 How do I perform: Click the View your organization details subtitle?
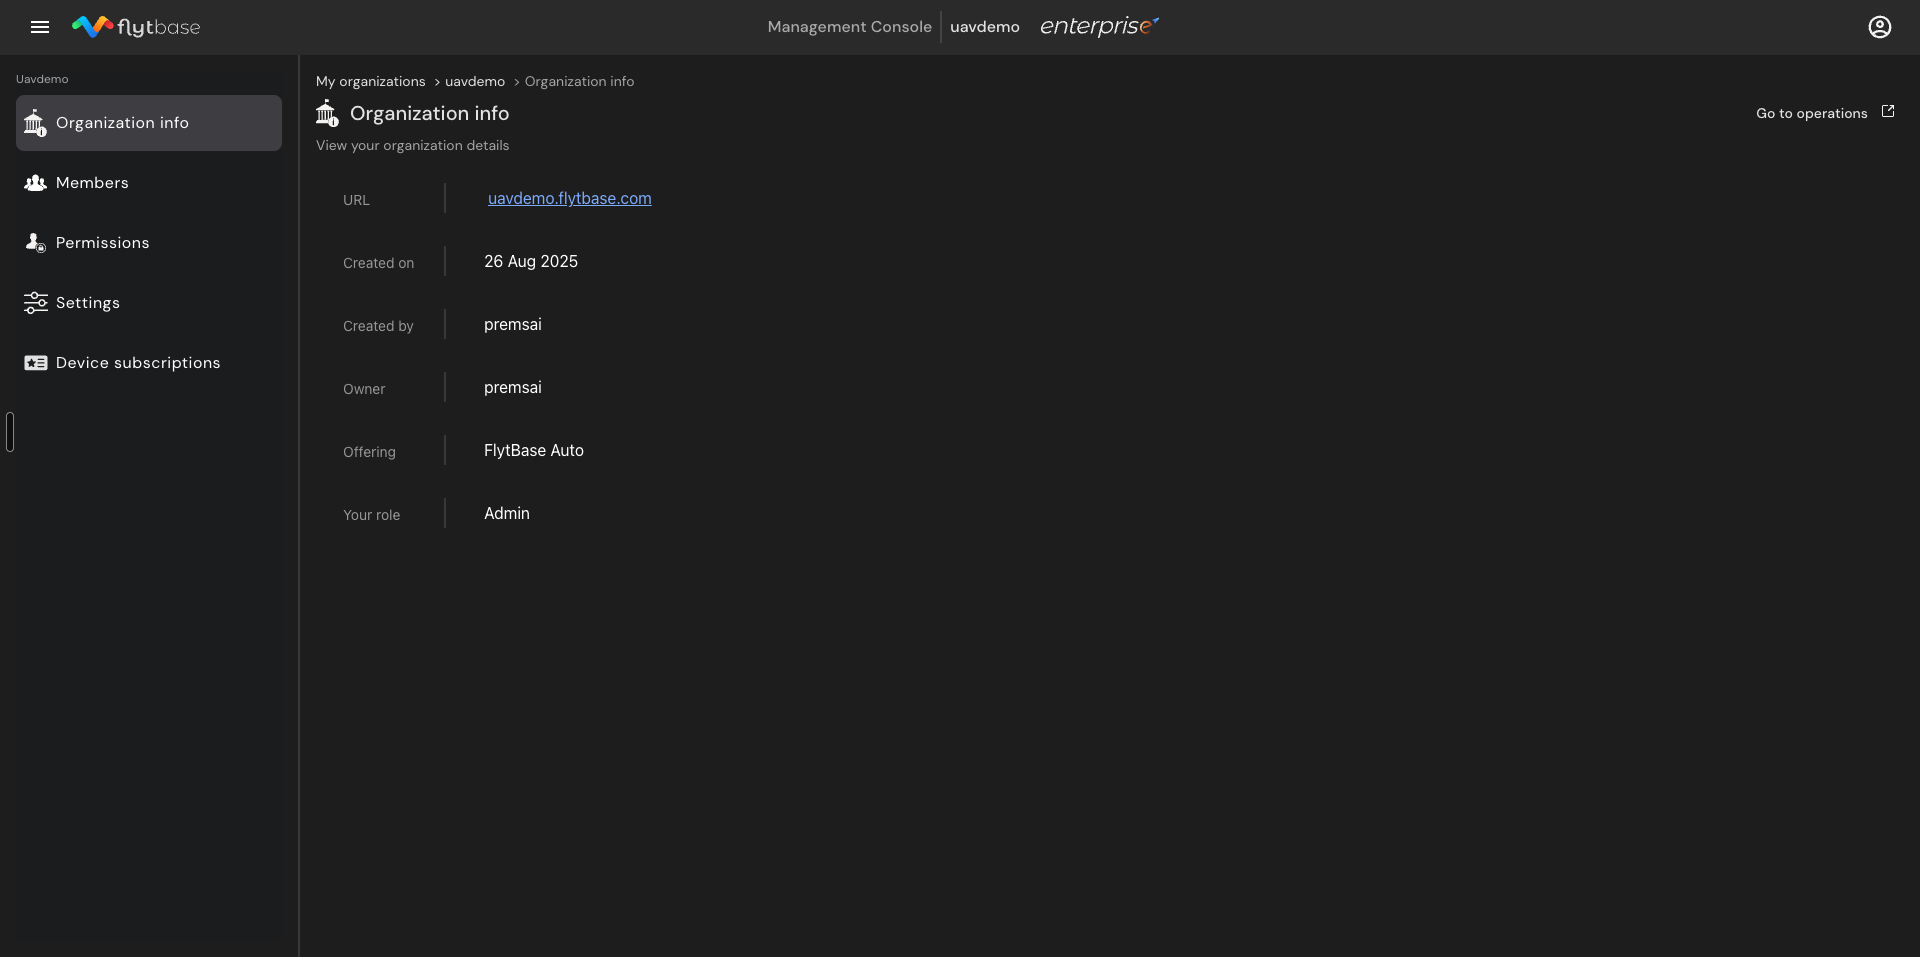[413, 146]
